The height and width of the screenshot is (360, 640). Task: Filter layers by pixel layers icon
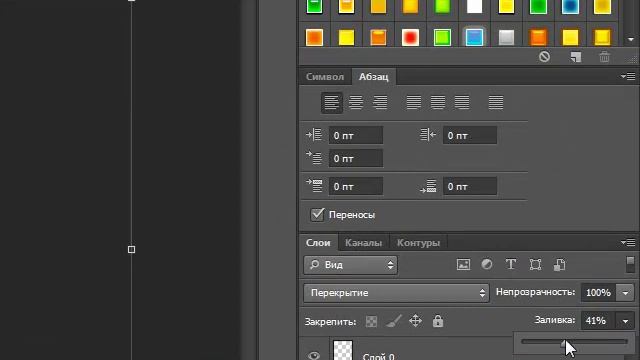click(463, 264)
